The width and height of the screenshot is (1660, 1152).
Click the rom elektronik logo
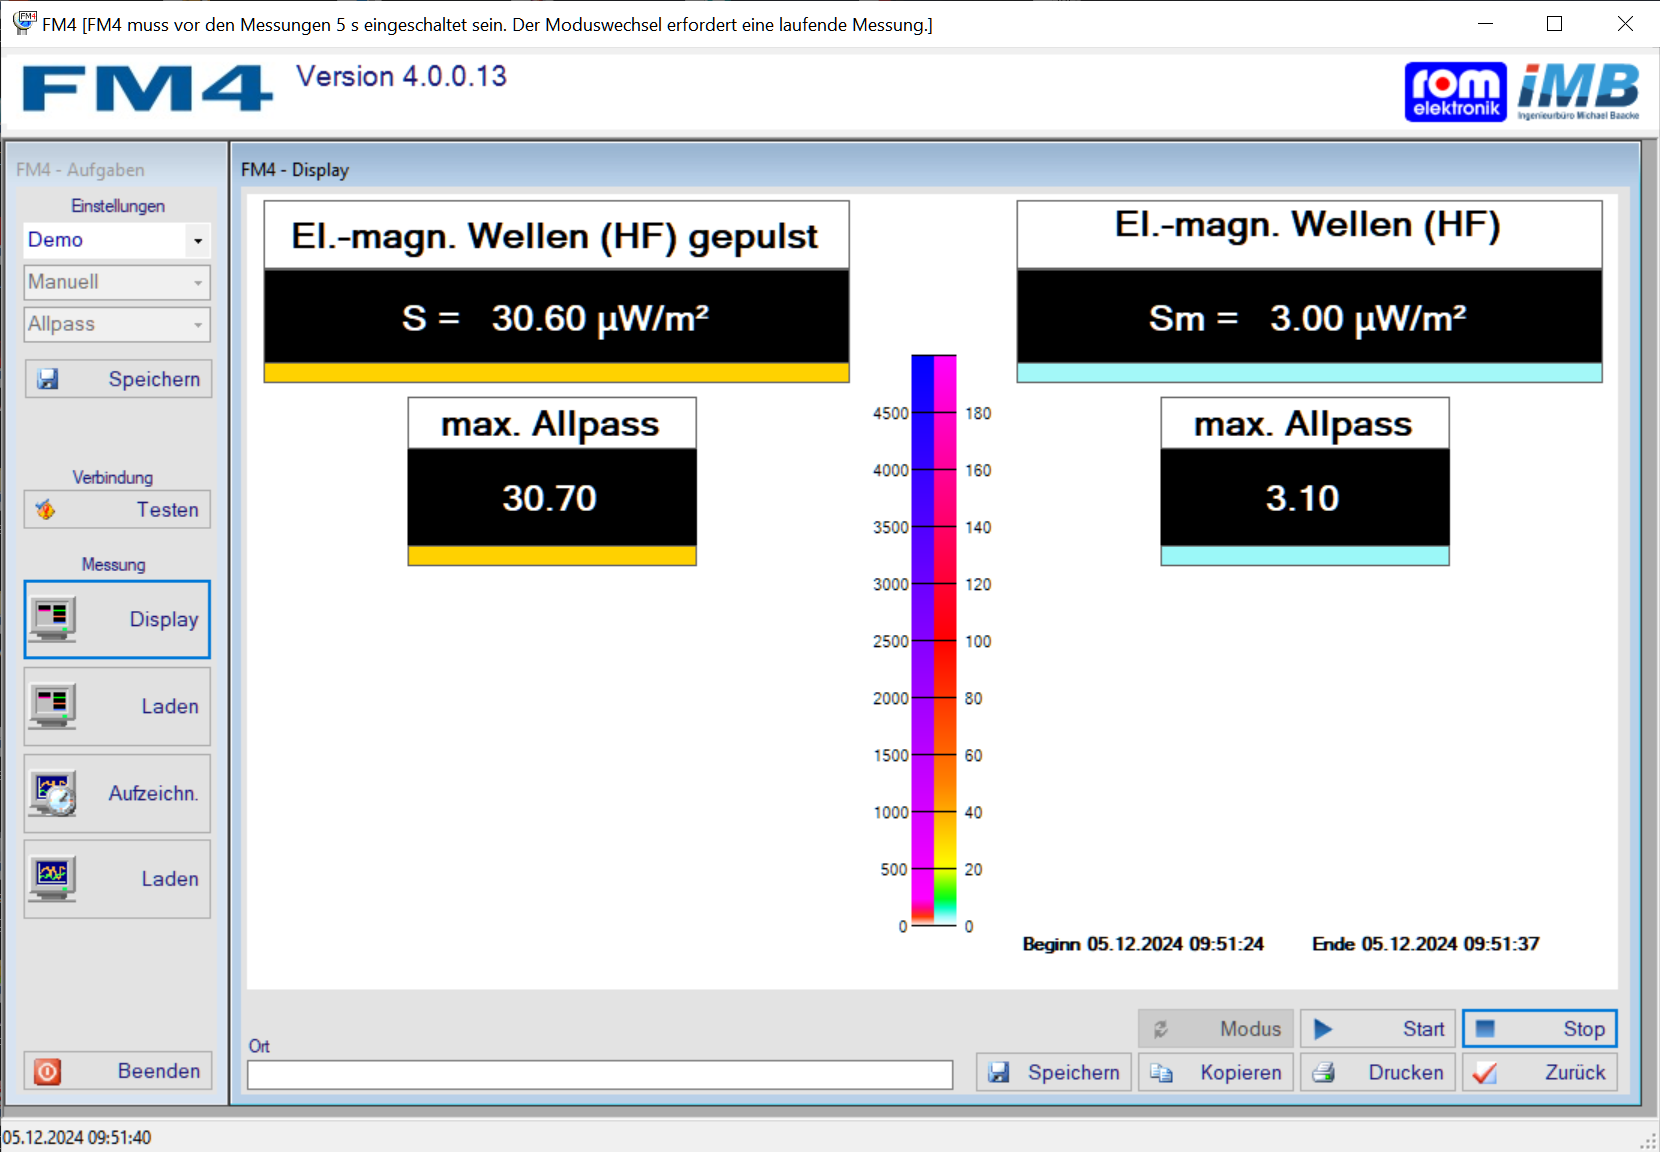point(1455,92)
